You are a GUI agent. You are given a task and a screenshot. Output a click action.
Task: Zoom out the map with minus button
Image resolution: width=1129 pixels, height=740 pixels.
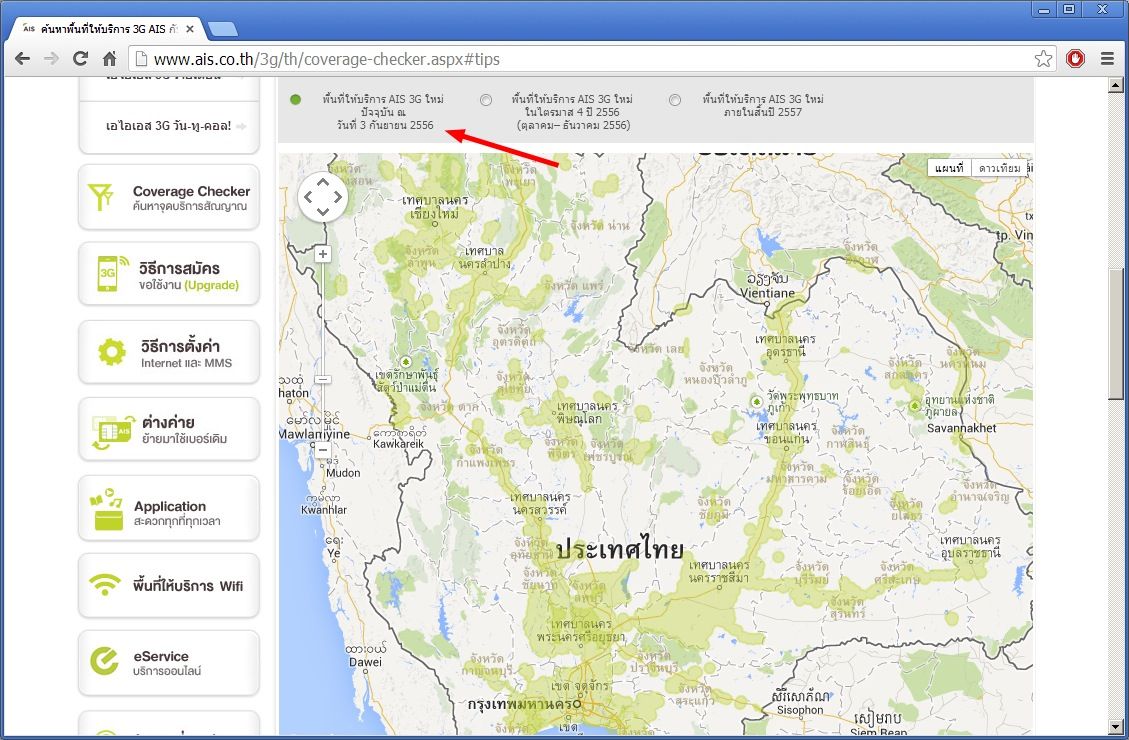point(323,451)
